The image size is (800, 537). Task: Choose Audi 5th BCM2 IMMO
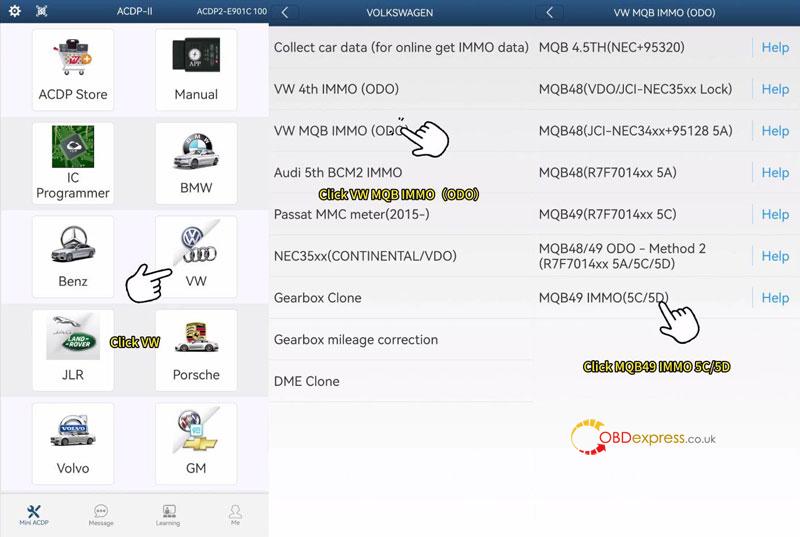click(x=401, y=172)
